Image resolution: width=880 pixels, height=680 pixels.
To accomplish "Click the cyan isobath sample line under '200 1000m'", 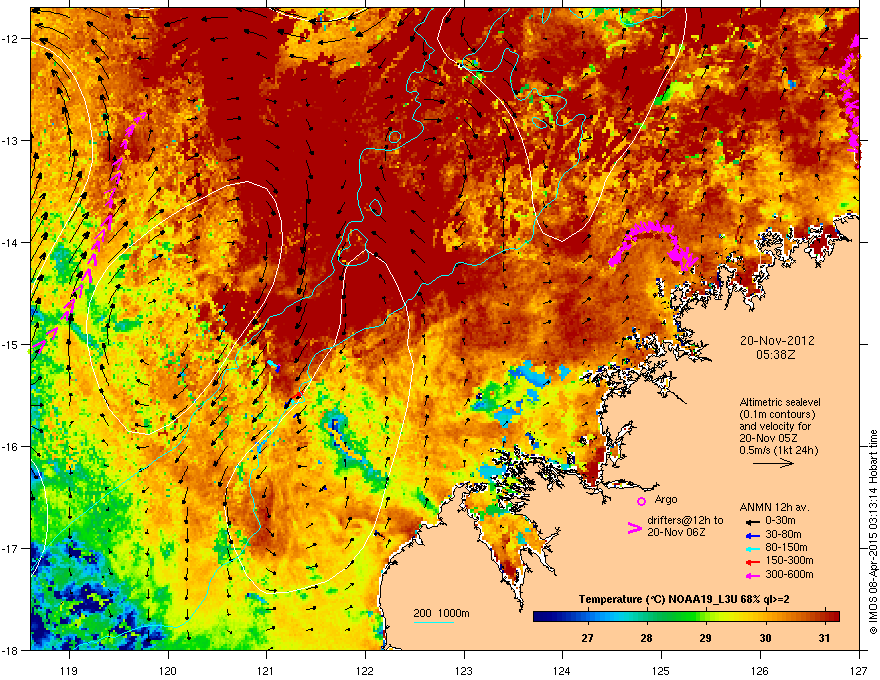I will 433,622.
